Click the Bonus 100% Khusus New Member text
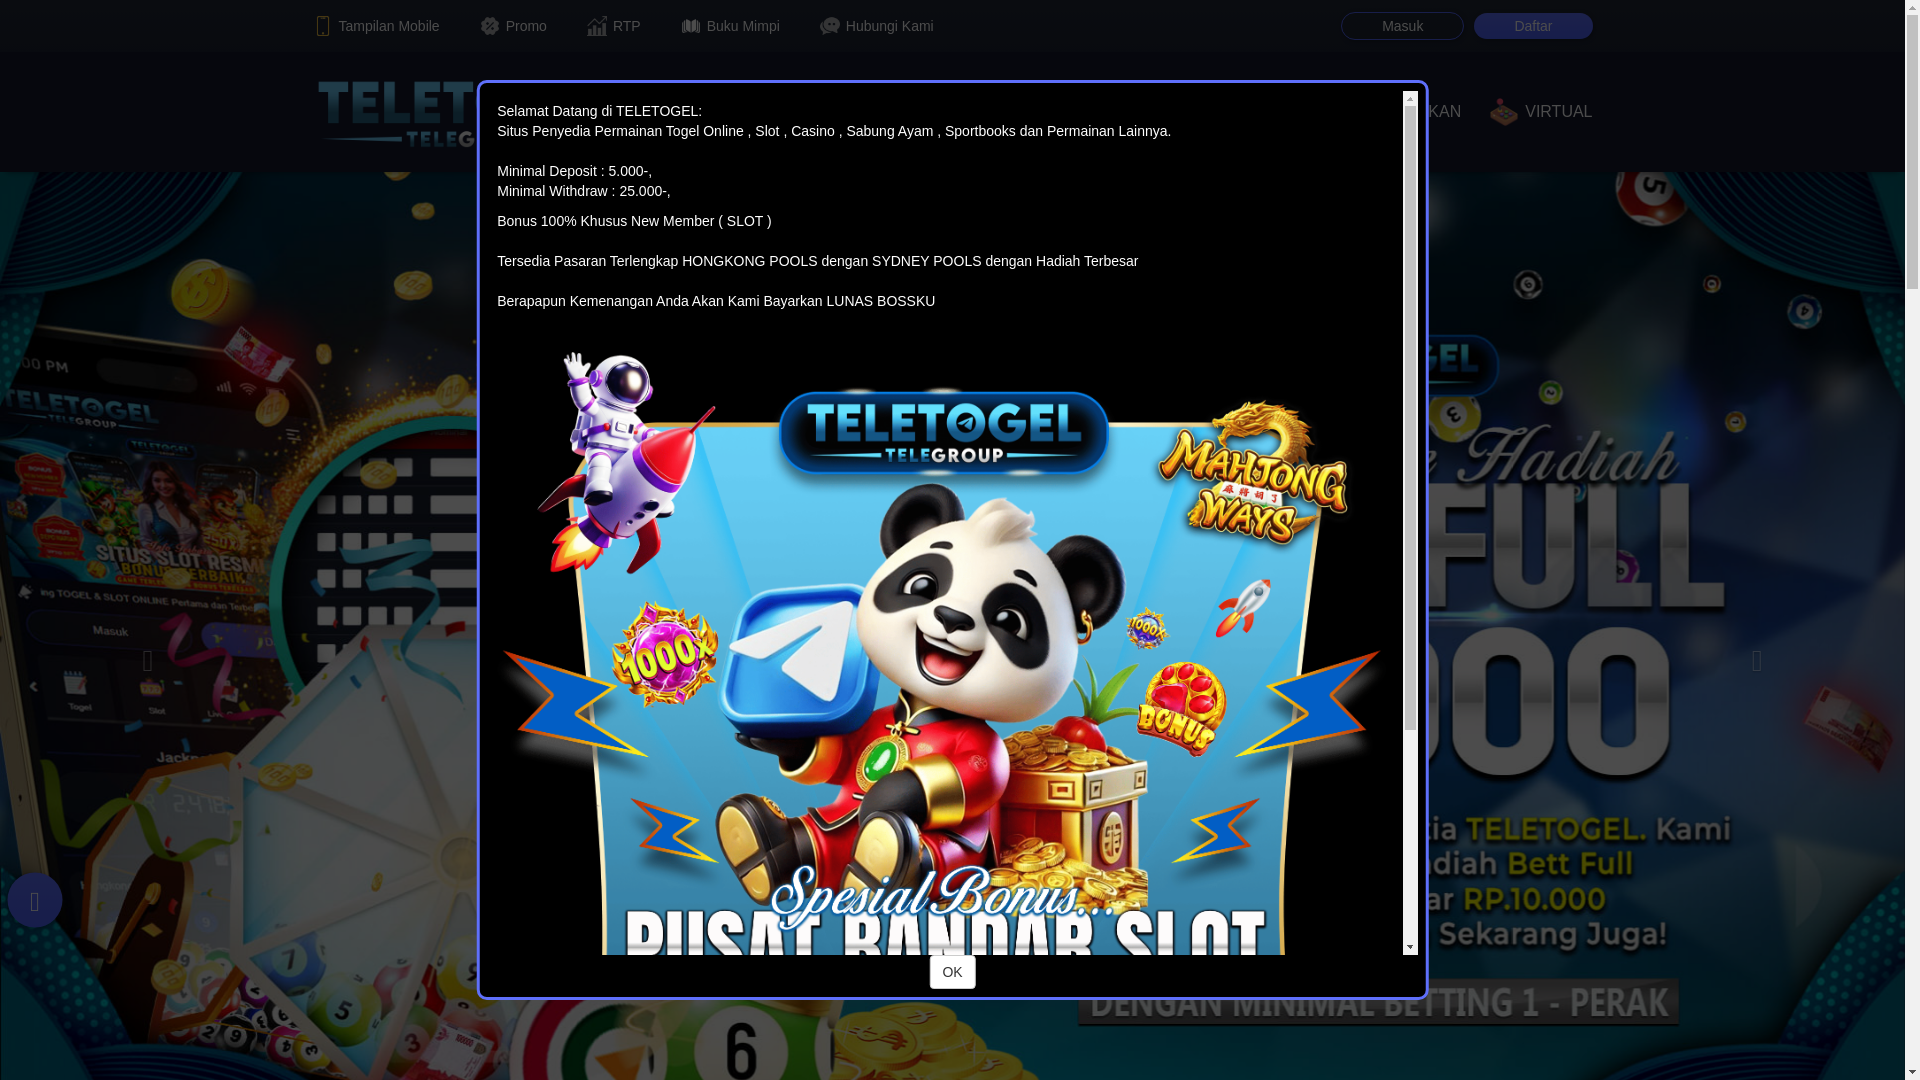1920x1080 pixels. click(x=634, y=221)
